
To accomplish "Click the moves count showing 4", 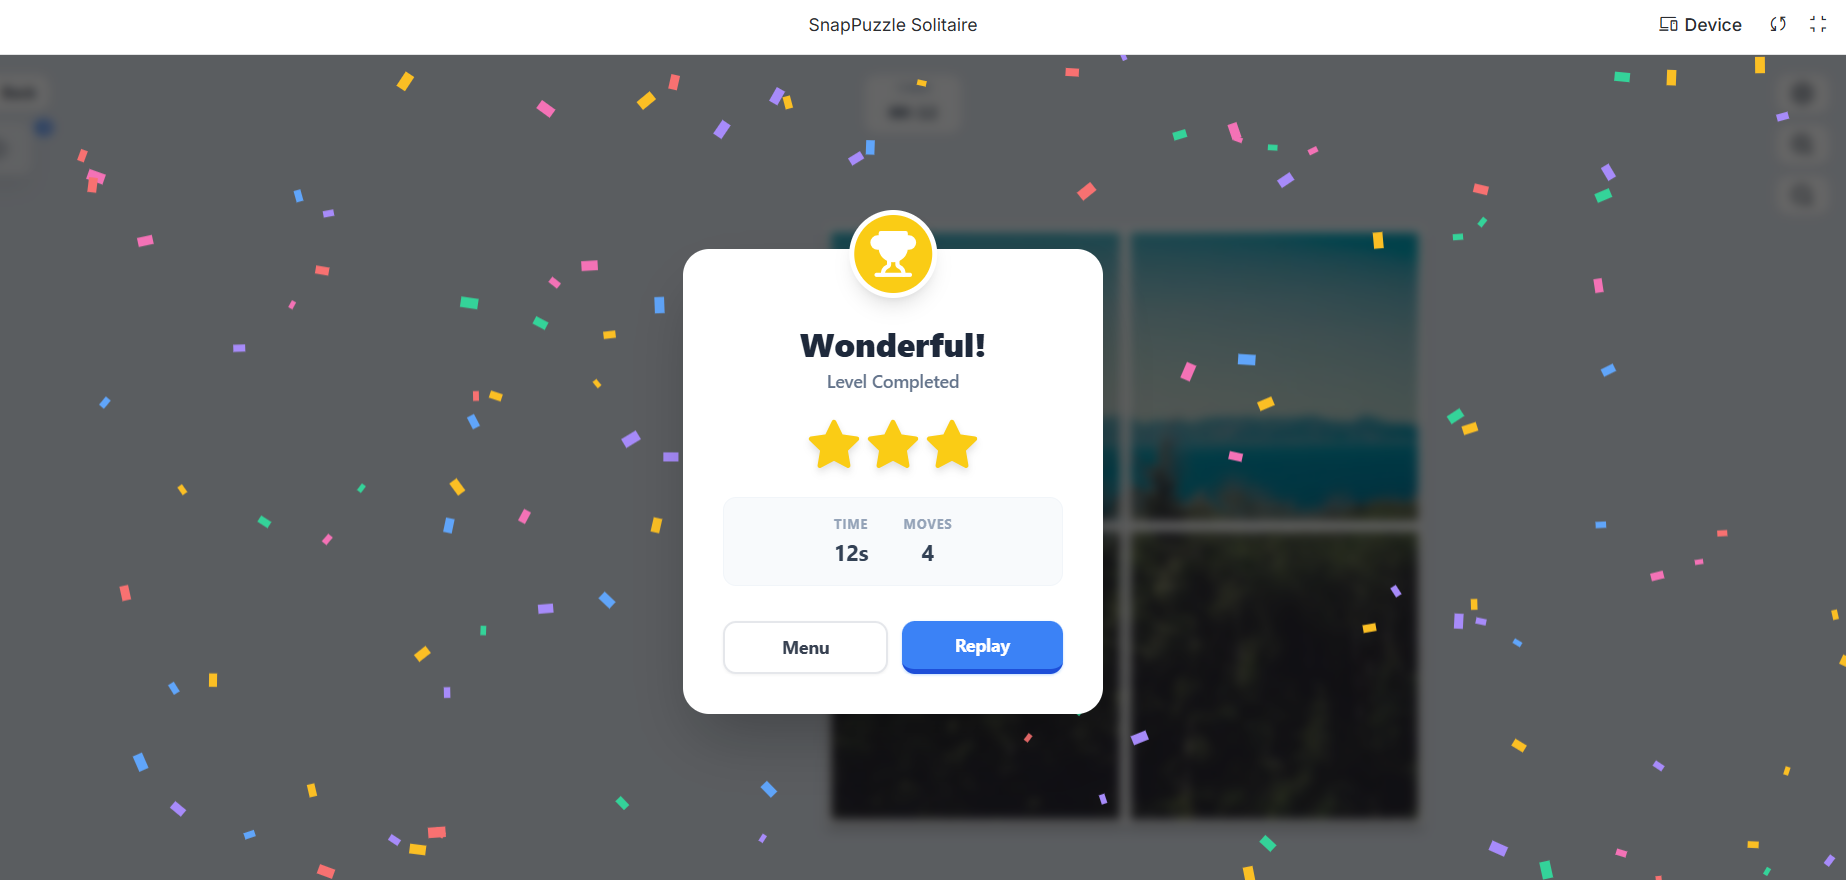I will point(928,553).
